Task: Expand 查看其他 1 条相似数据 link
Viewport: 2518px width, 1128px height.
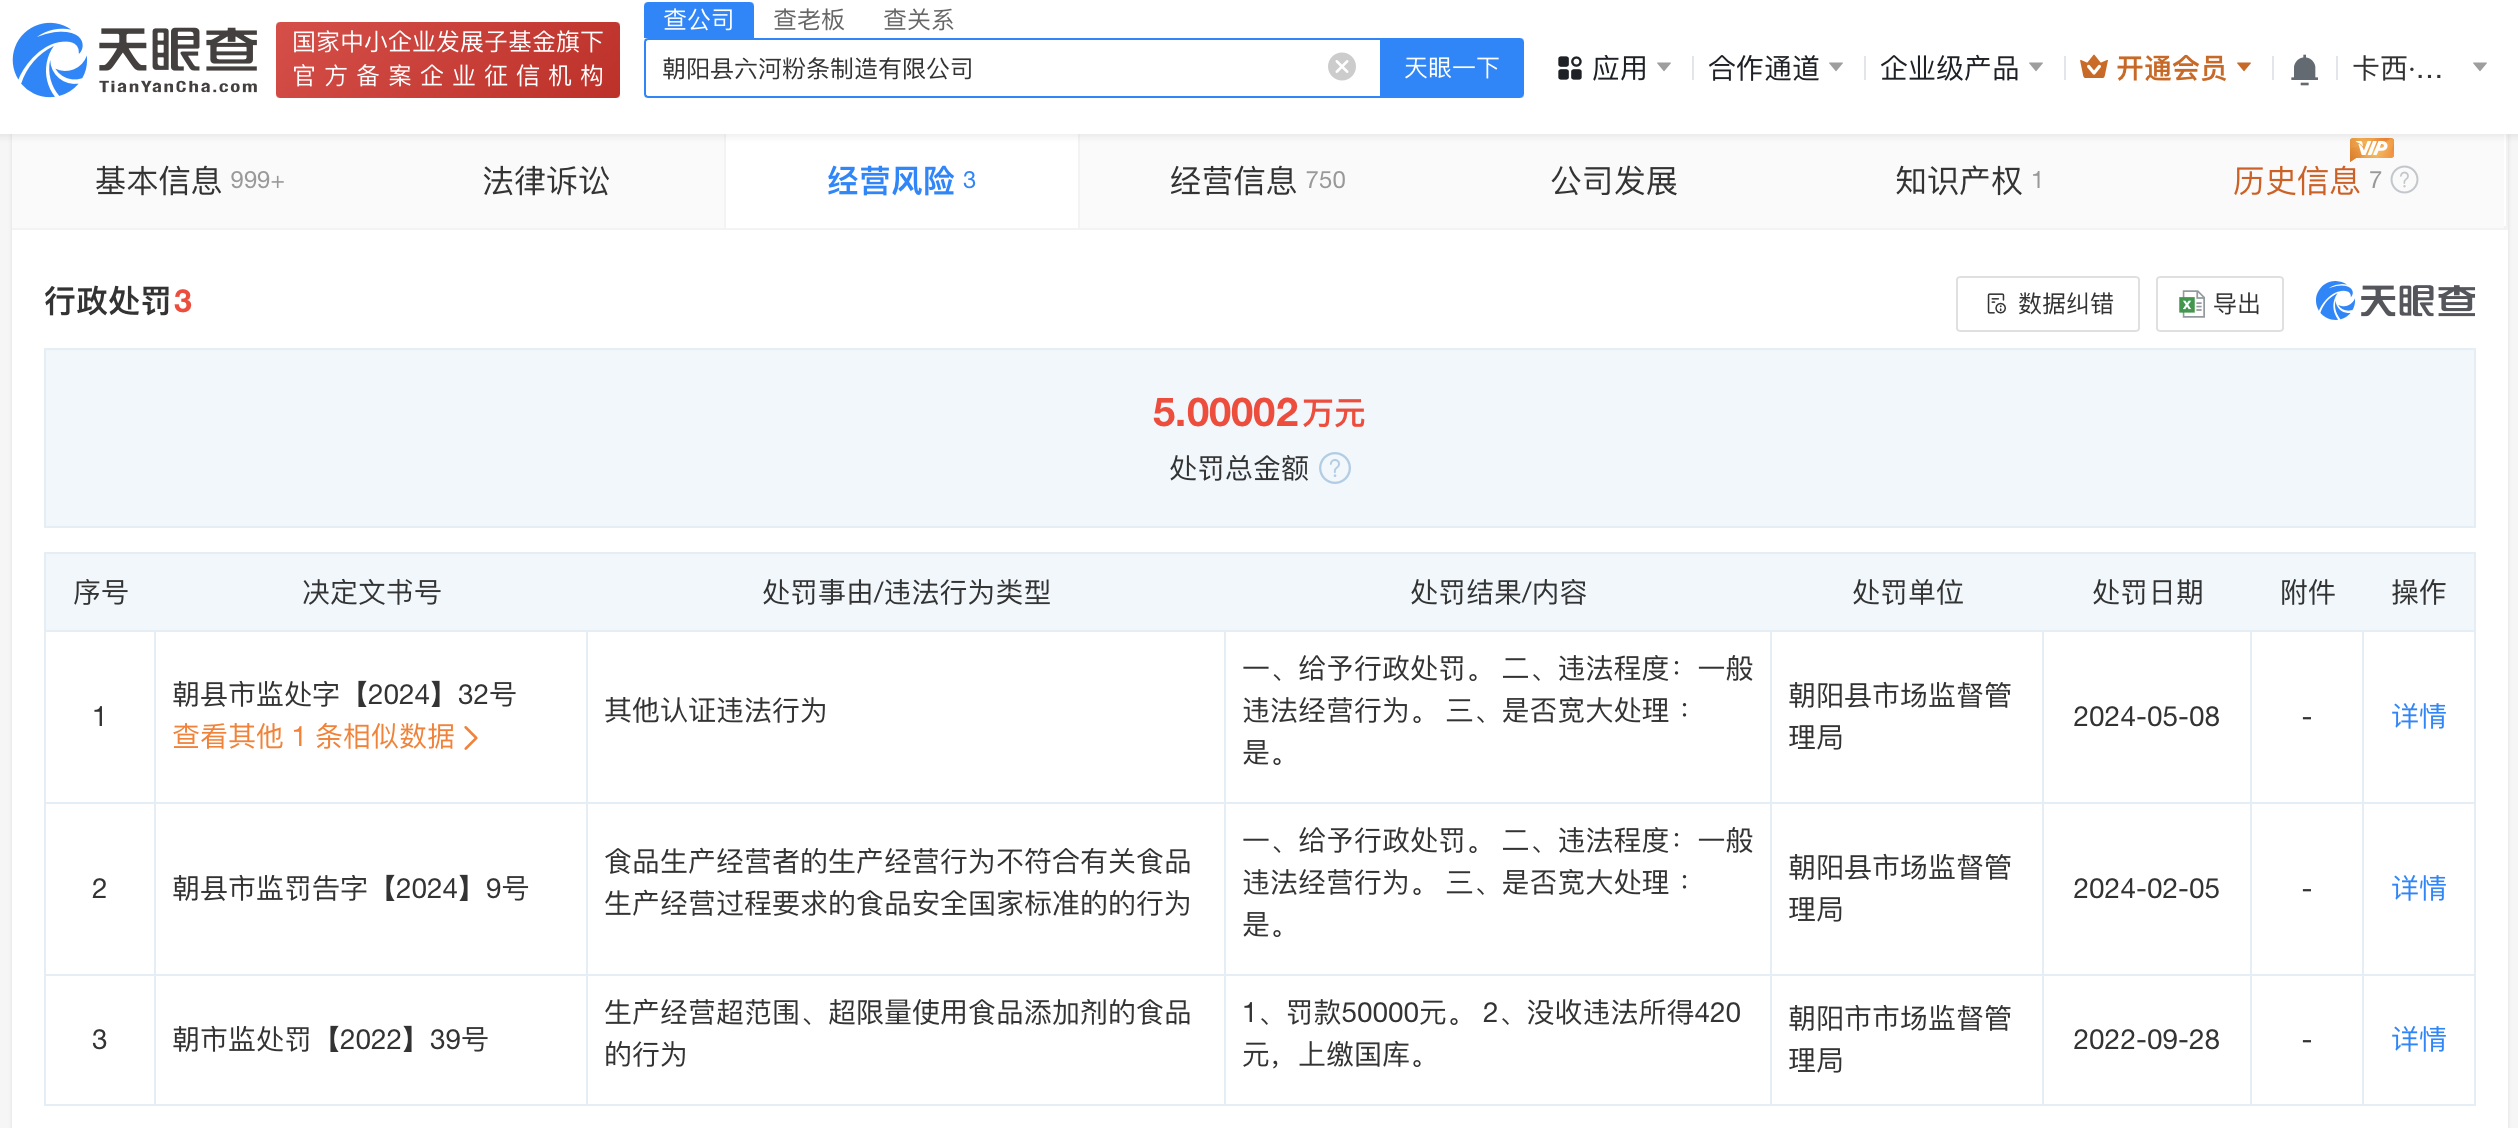Action: pos(325,737)
